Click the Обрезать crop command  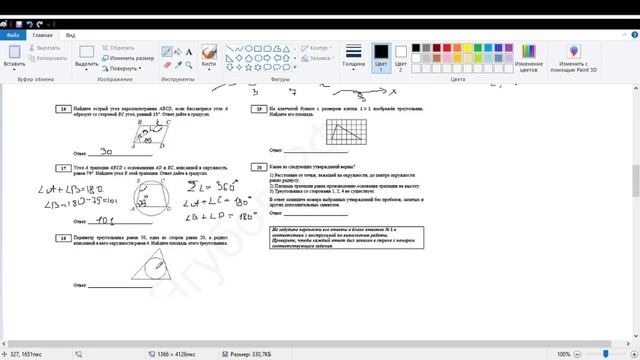[118, 48]
